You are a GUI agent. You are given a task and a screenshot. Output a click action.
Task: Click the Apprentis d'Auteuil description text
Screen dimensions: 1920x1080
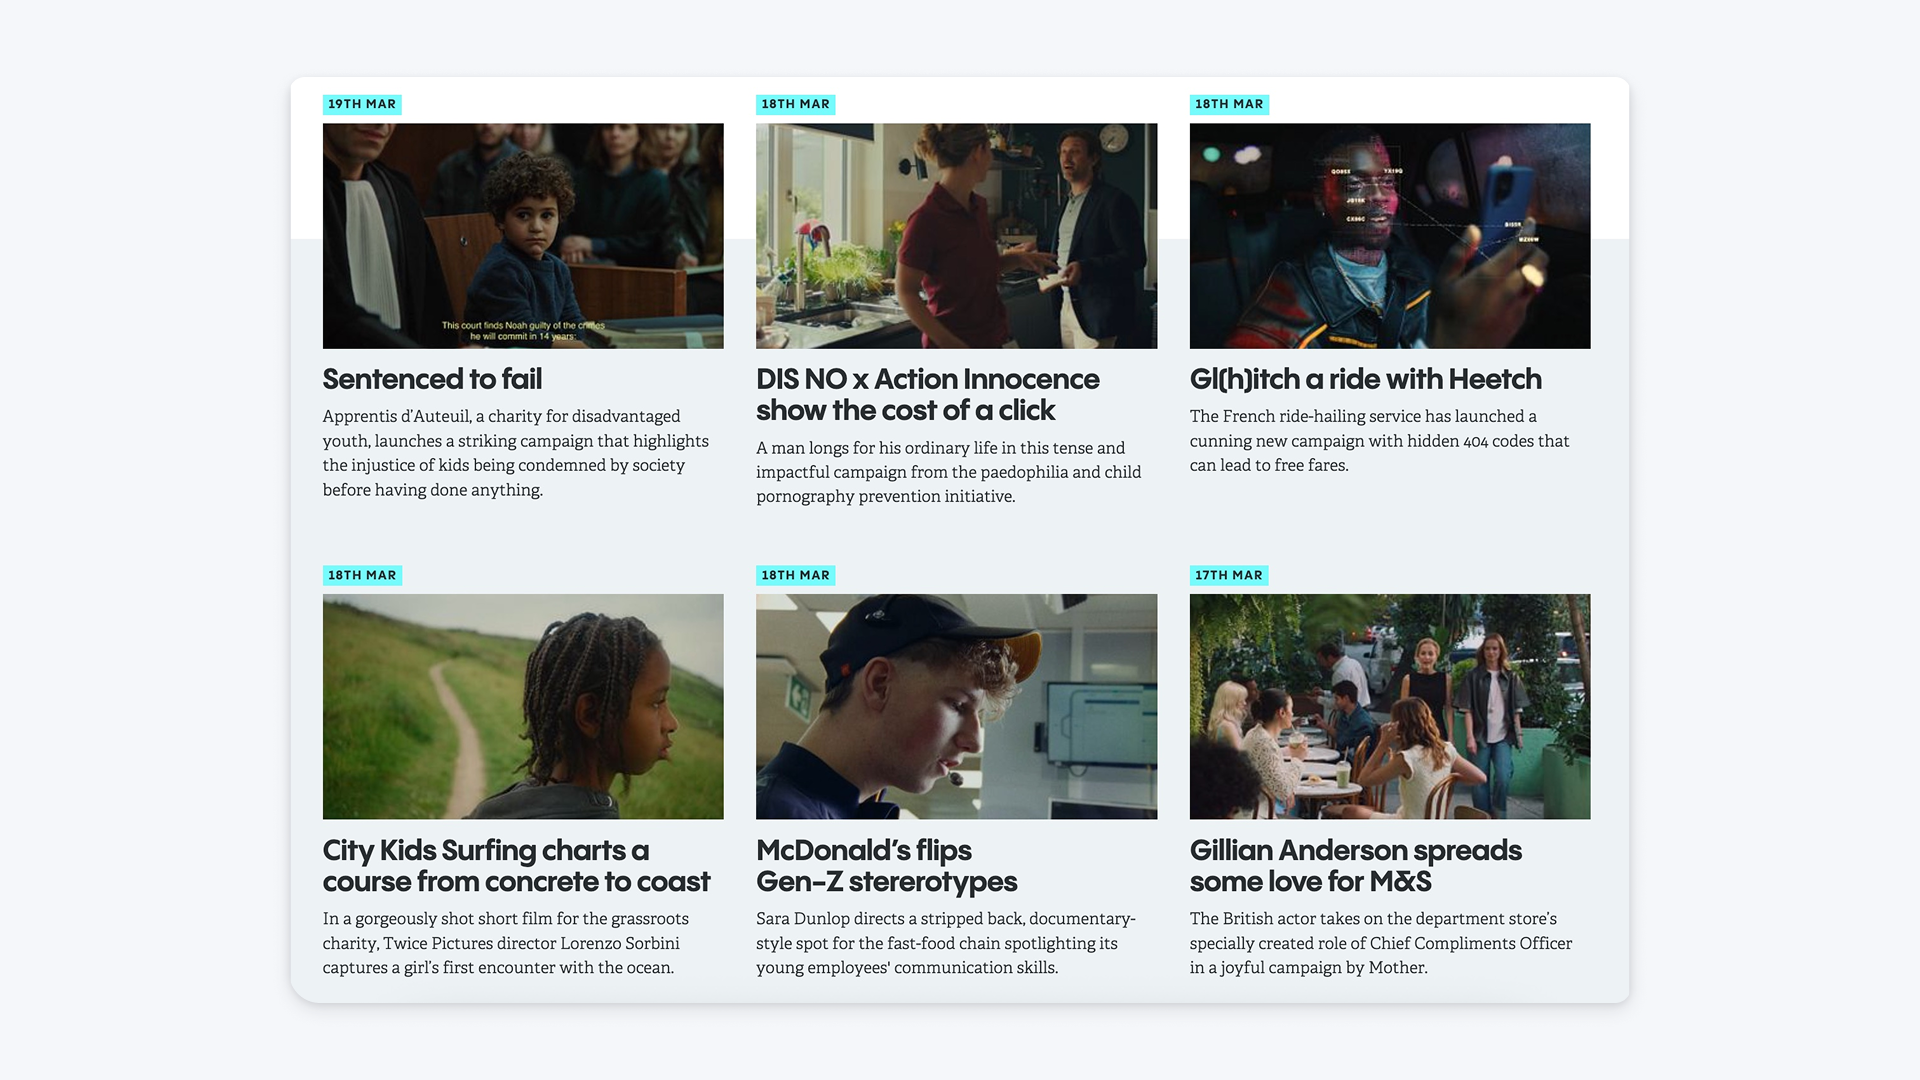click(516, 453)
